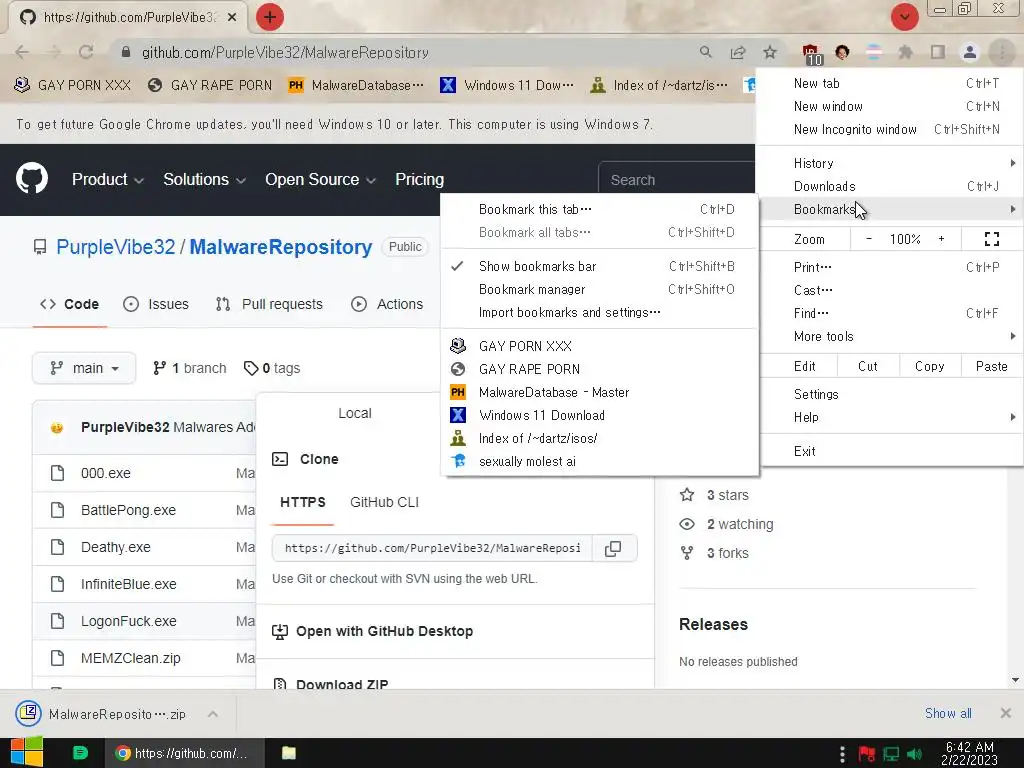Screen dimensions: 1024x768
Task: Open a new tab with the red plus button
Action: coord(270,17)
